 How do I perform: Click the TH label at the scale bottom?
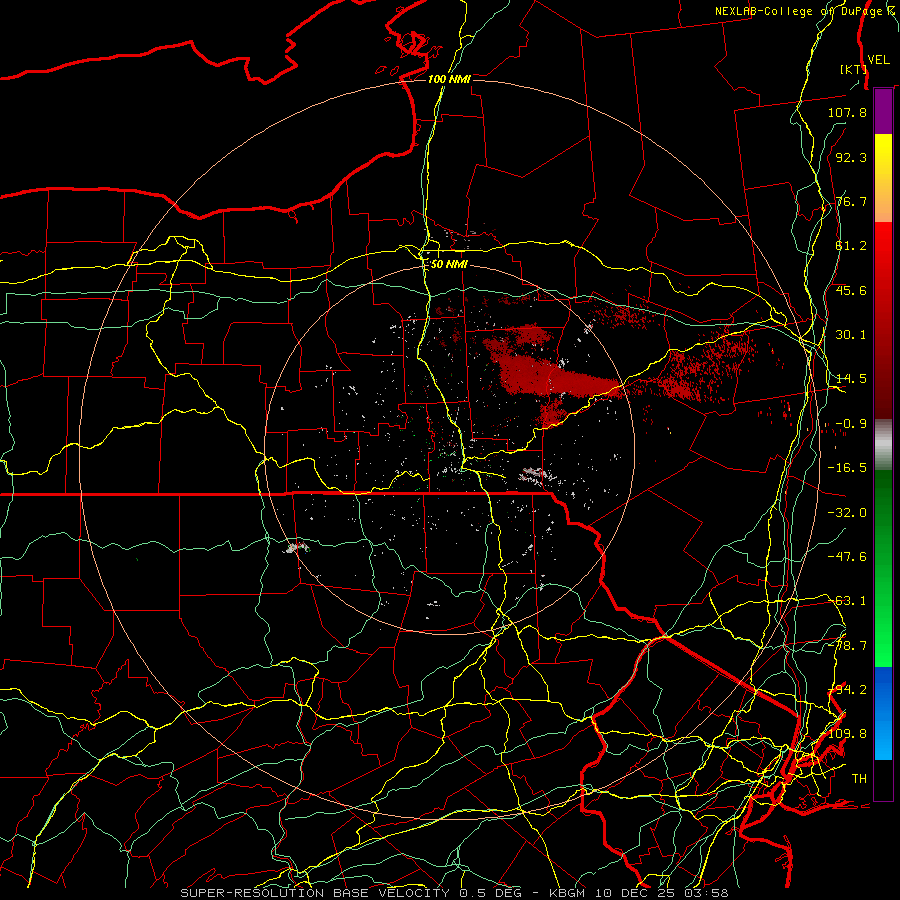pyautogui.click(x=859, y=779)
